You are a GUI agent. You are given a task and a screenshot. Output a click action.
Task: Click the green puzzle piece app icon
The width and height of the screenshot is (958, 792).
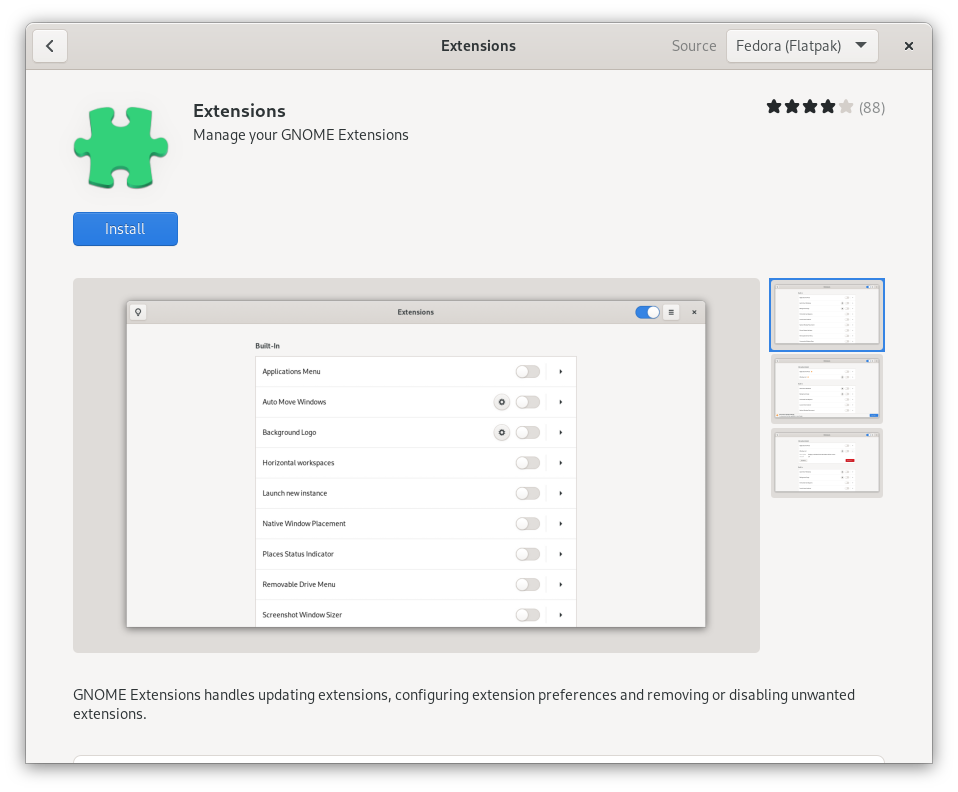point(120,147)
